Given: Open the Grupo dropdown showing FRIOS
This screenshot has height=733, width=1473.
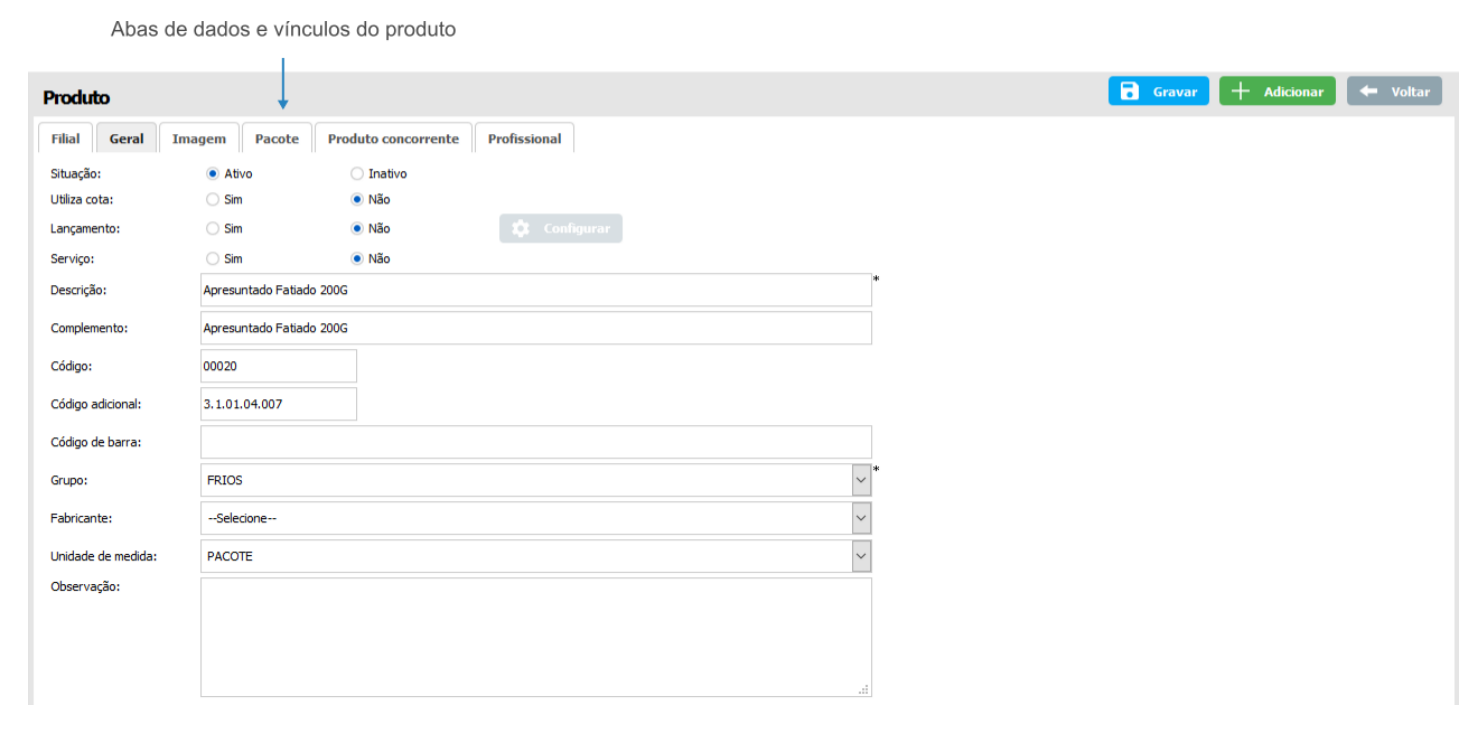Looking at the screenshot, I should tap(861, 480).
